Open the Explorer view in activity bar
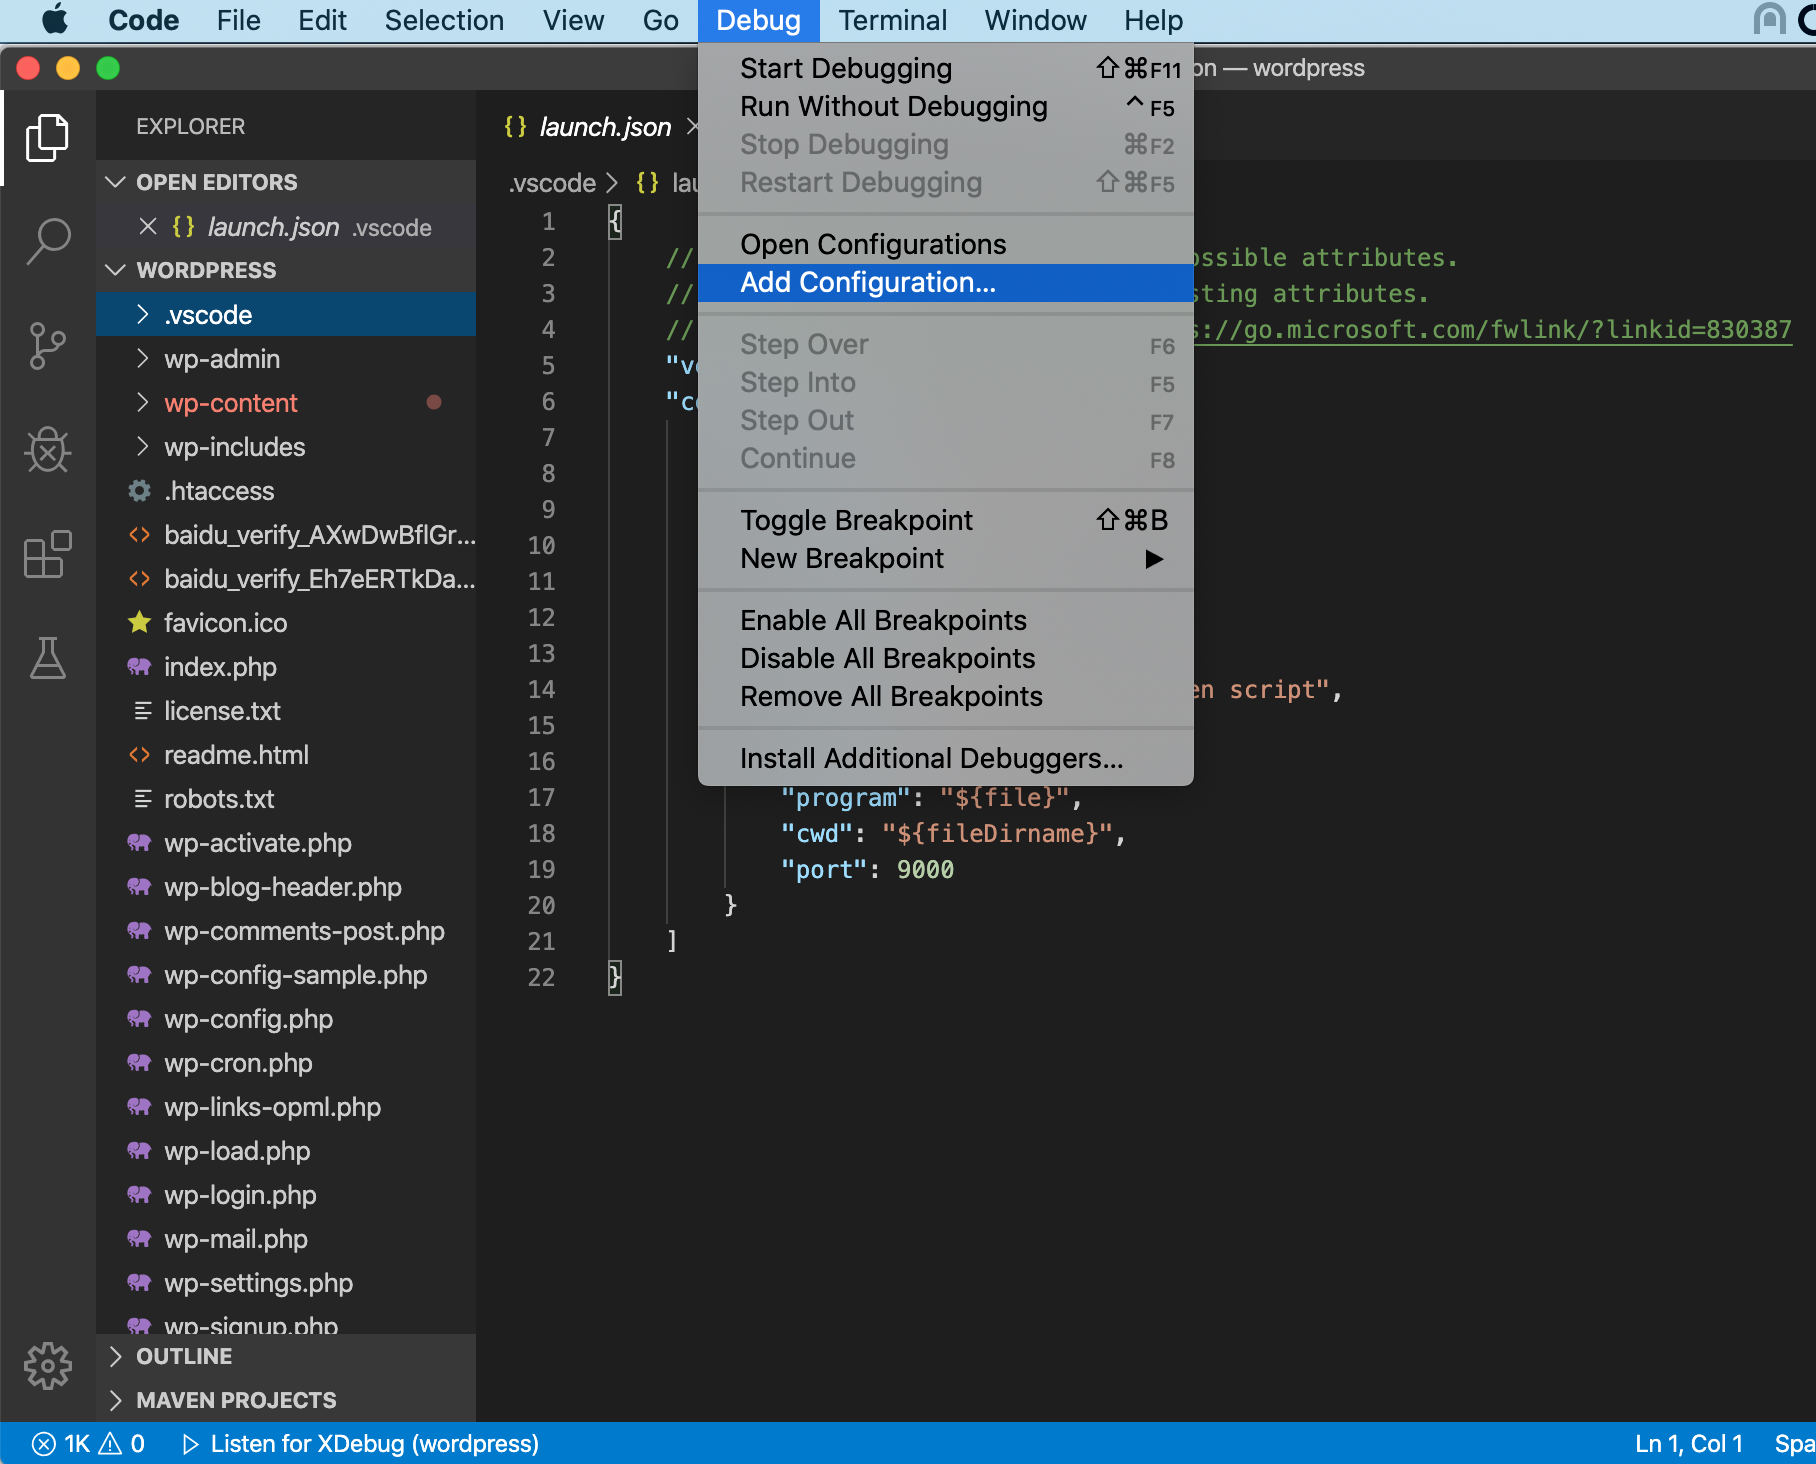This screenshot has height=1464, width=1816. click(x=47, y=138)
